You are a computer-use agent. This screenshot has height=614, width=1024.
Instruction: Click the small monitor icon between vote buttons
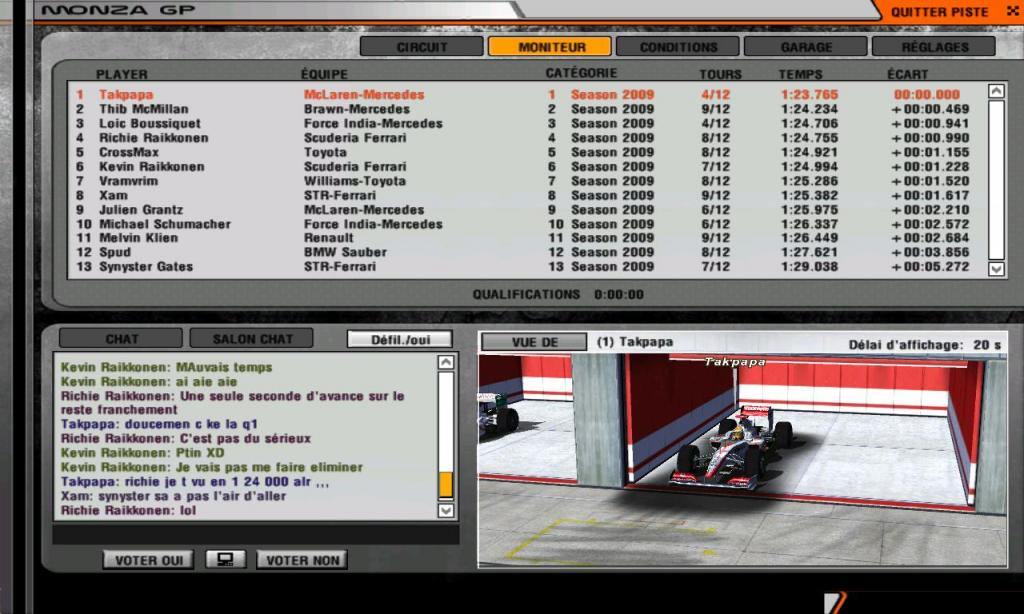click(225, 560)
